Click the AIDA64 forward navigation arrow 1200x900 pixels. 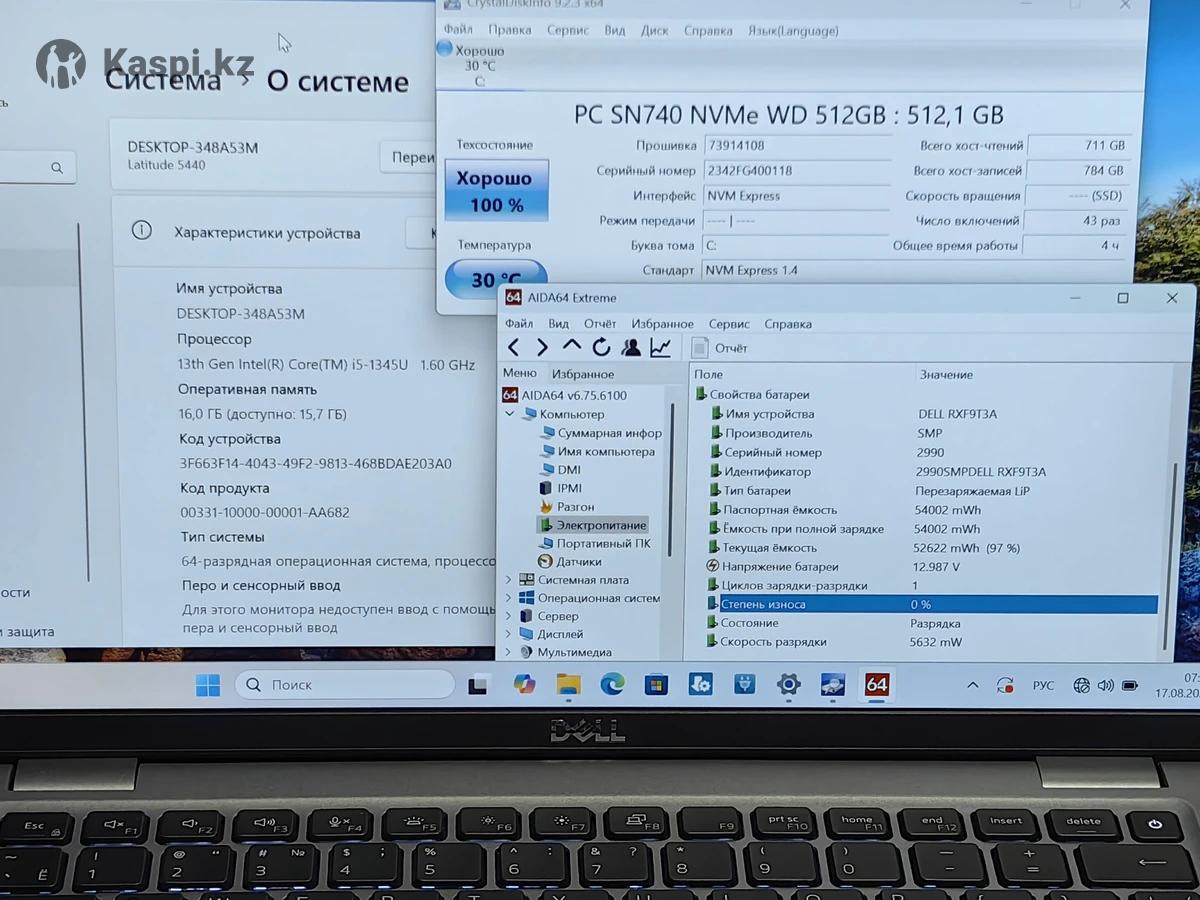pos(542,347)
